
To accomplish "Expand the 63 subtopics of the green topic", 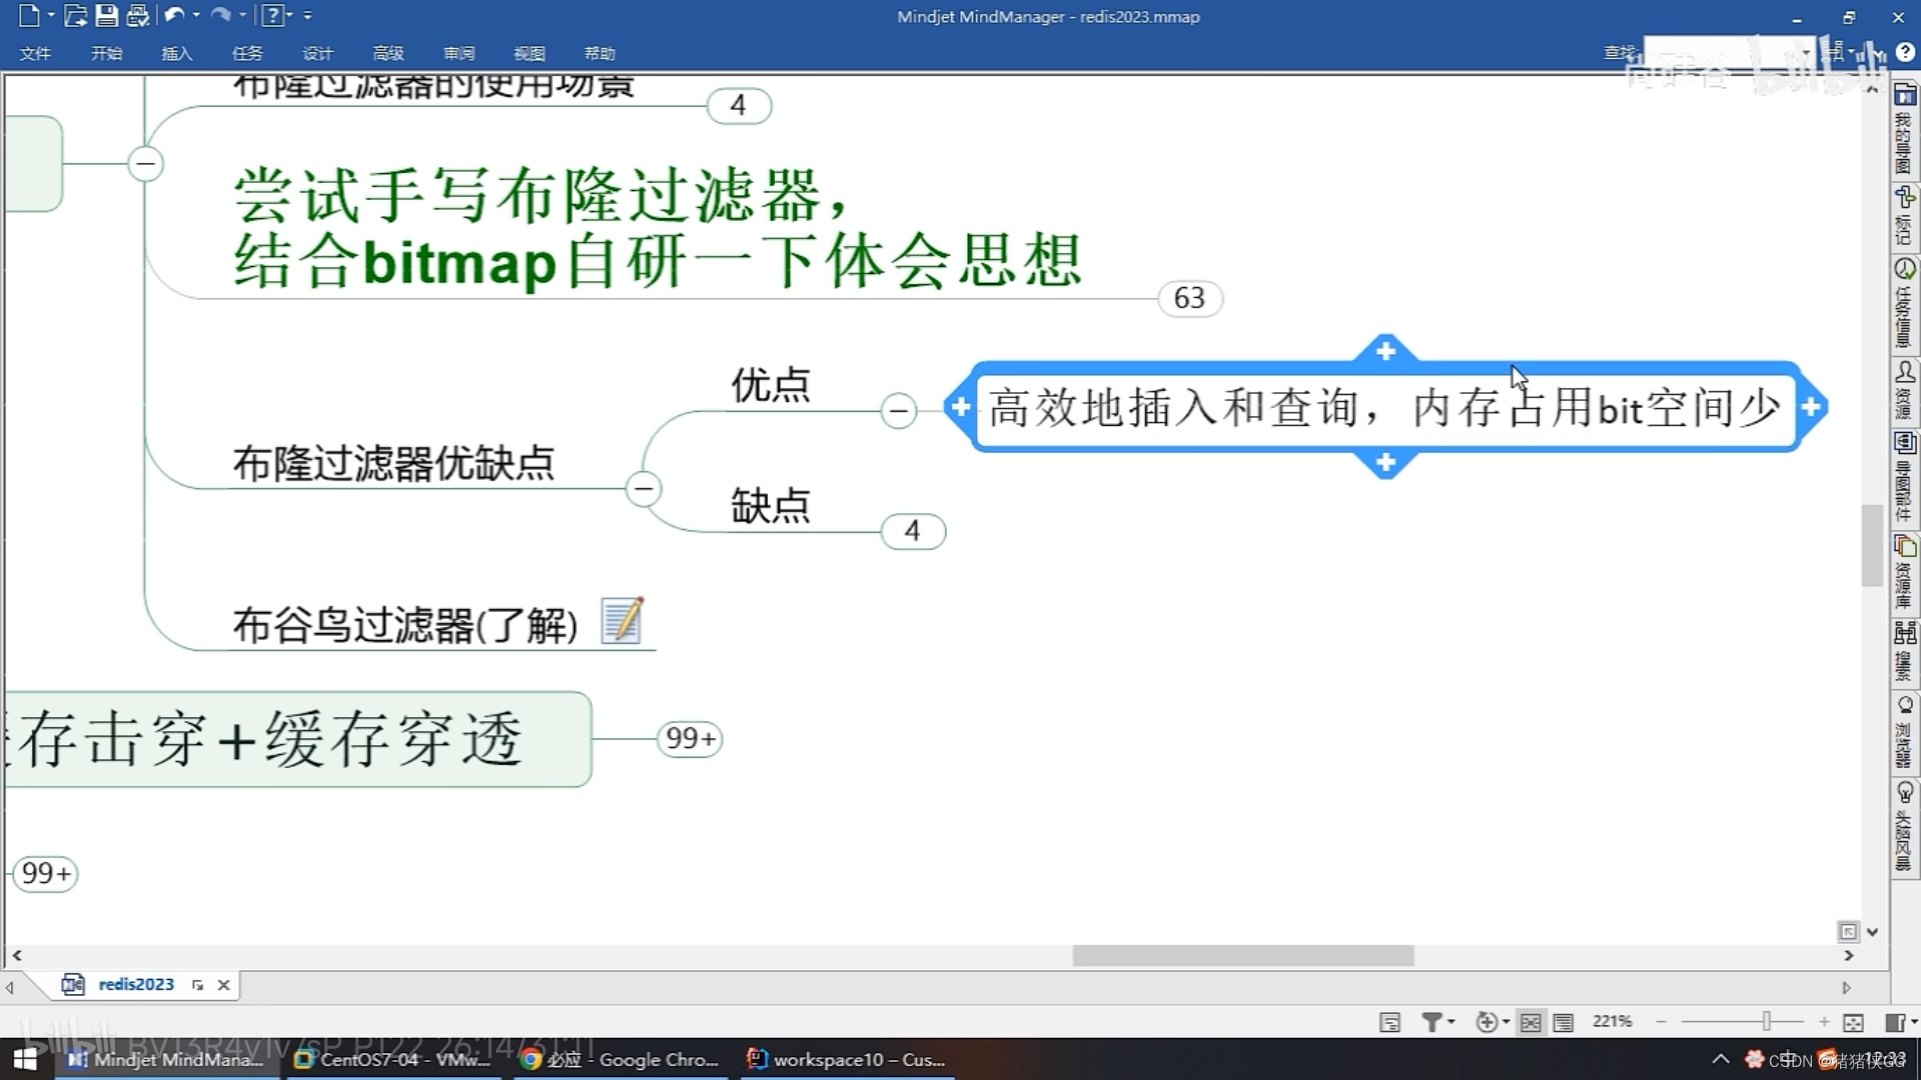I will pyautogui.click(x=1189, y=298).
